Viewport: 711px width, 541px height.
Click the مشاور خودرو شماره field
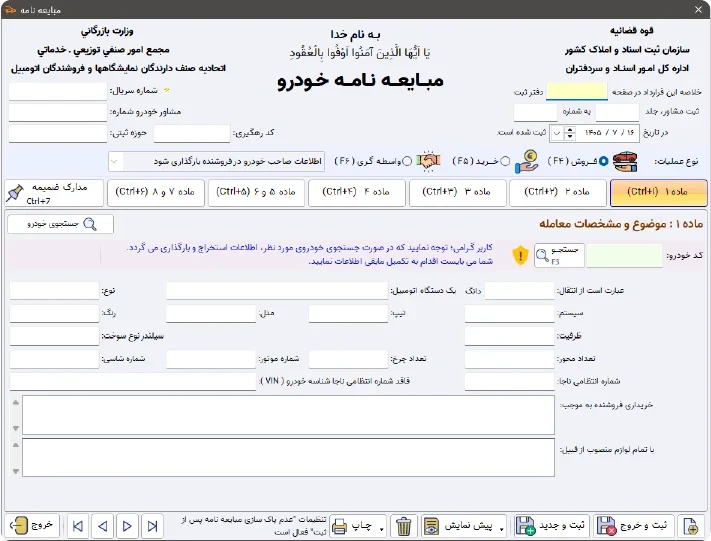(58, 112)
